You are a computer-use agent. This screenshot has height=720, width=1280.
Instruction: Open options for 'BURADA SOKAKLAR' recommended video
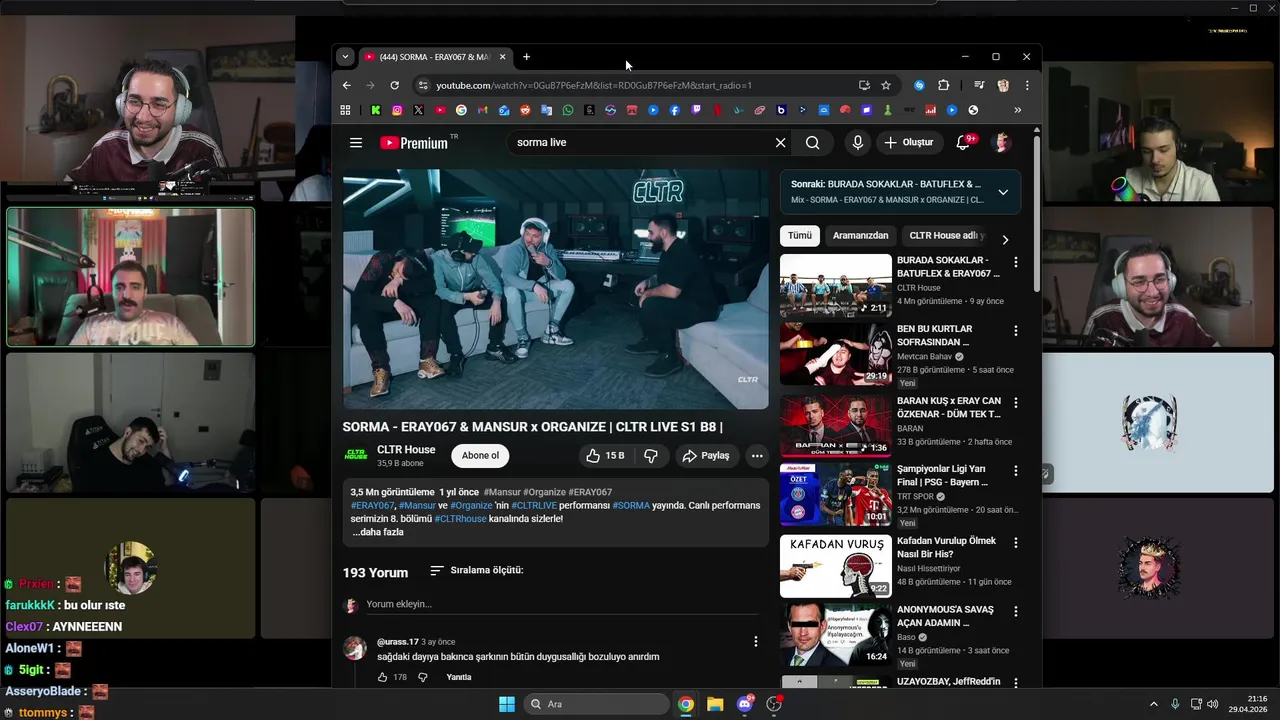click(1016, 262)
